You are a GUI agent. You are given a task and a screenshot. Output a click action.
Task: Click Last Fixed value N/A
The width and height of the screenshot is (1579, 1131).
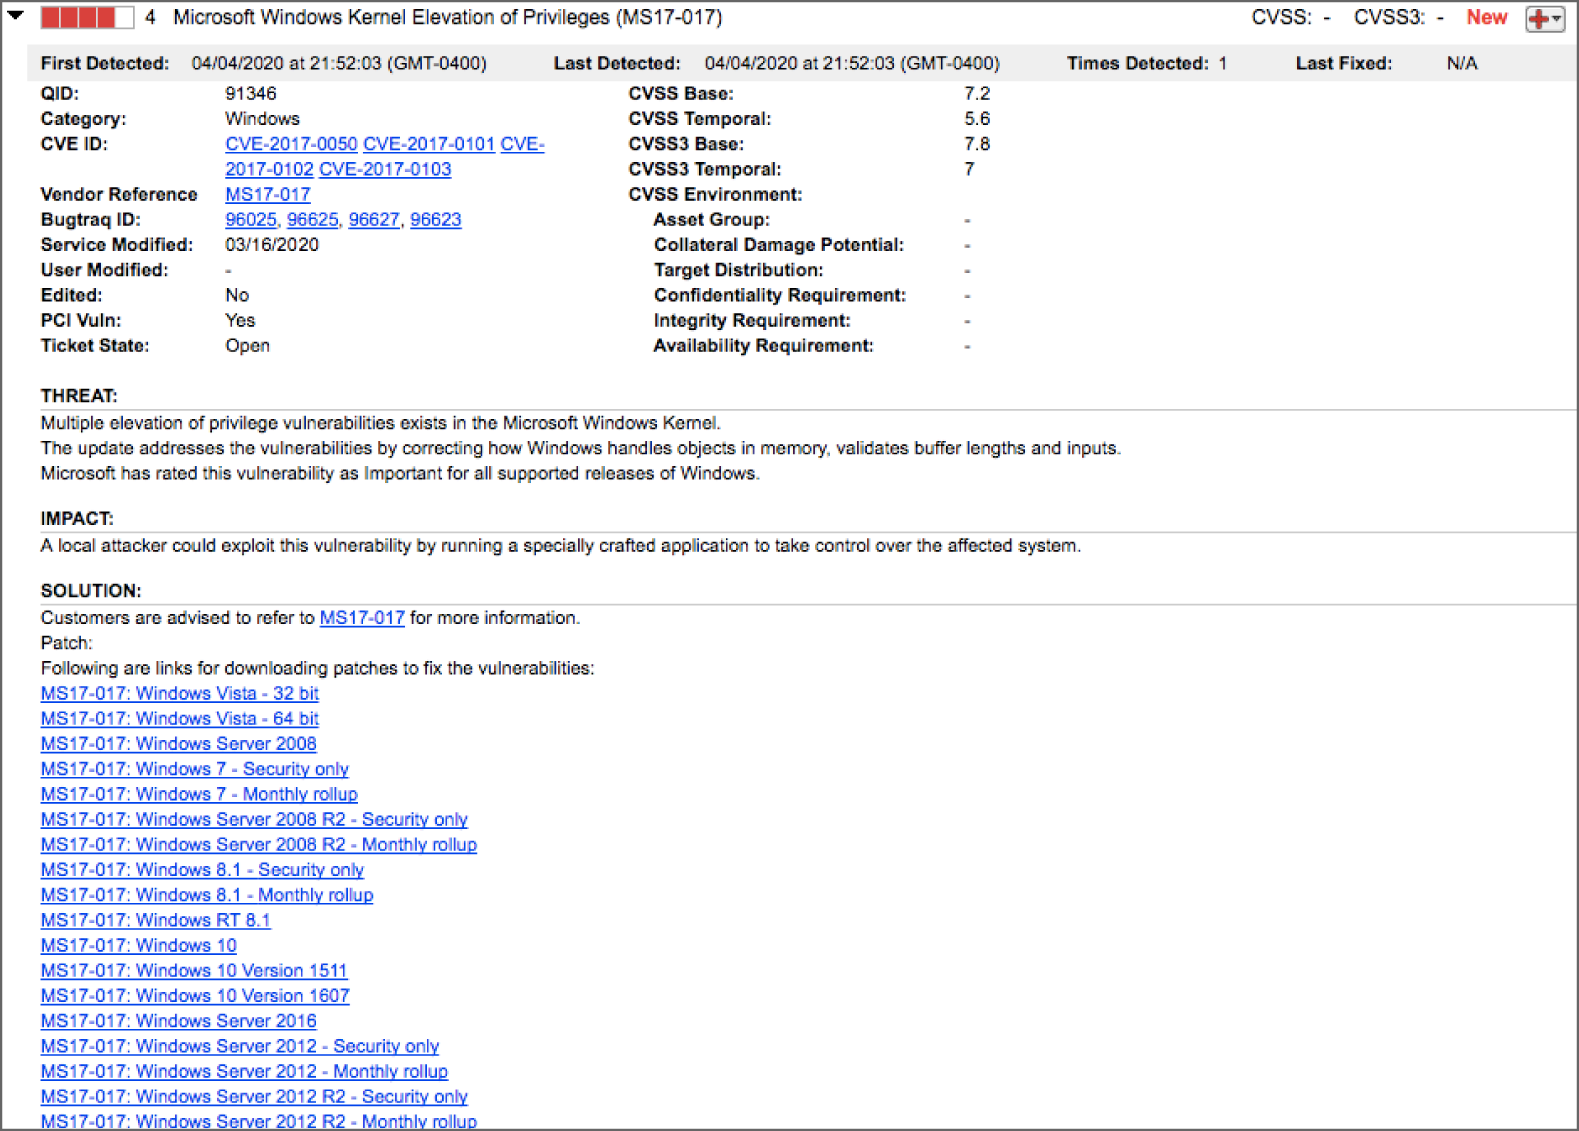[x=1462, y=63]
